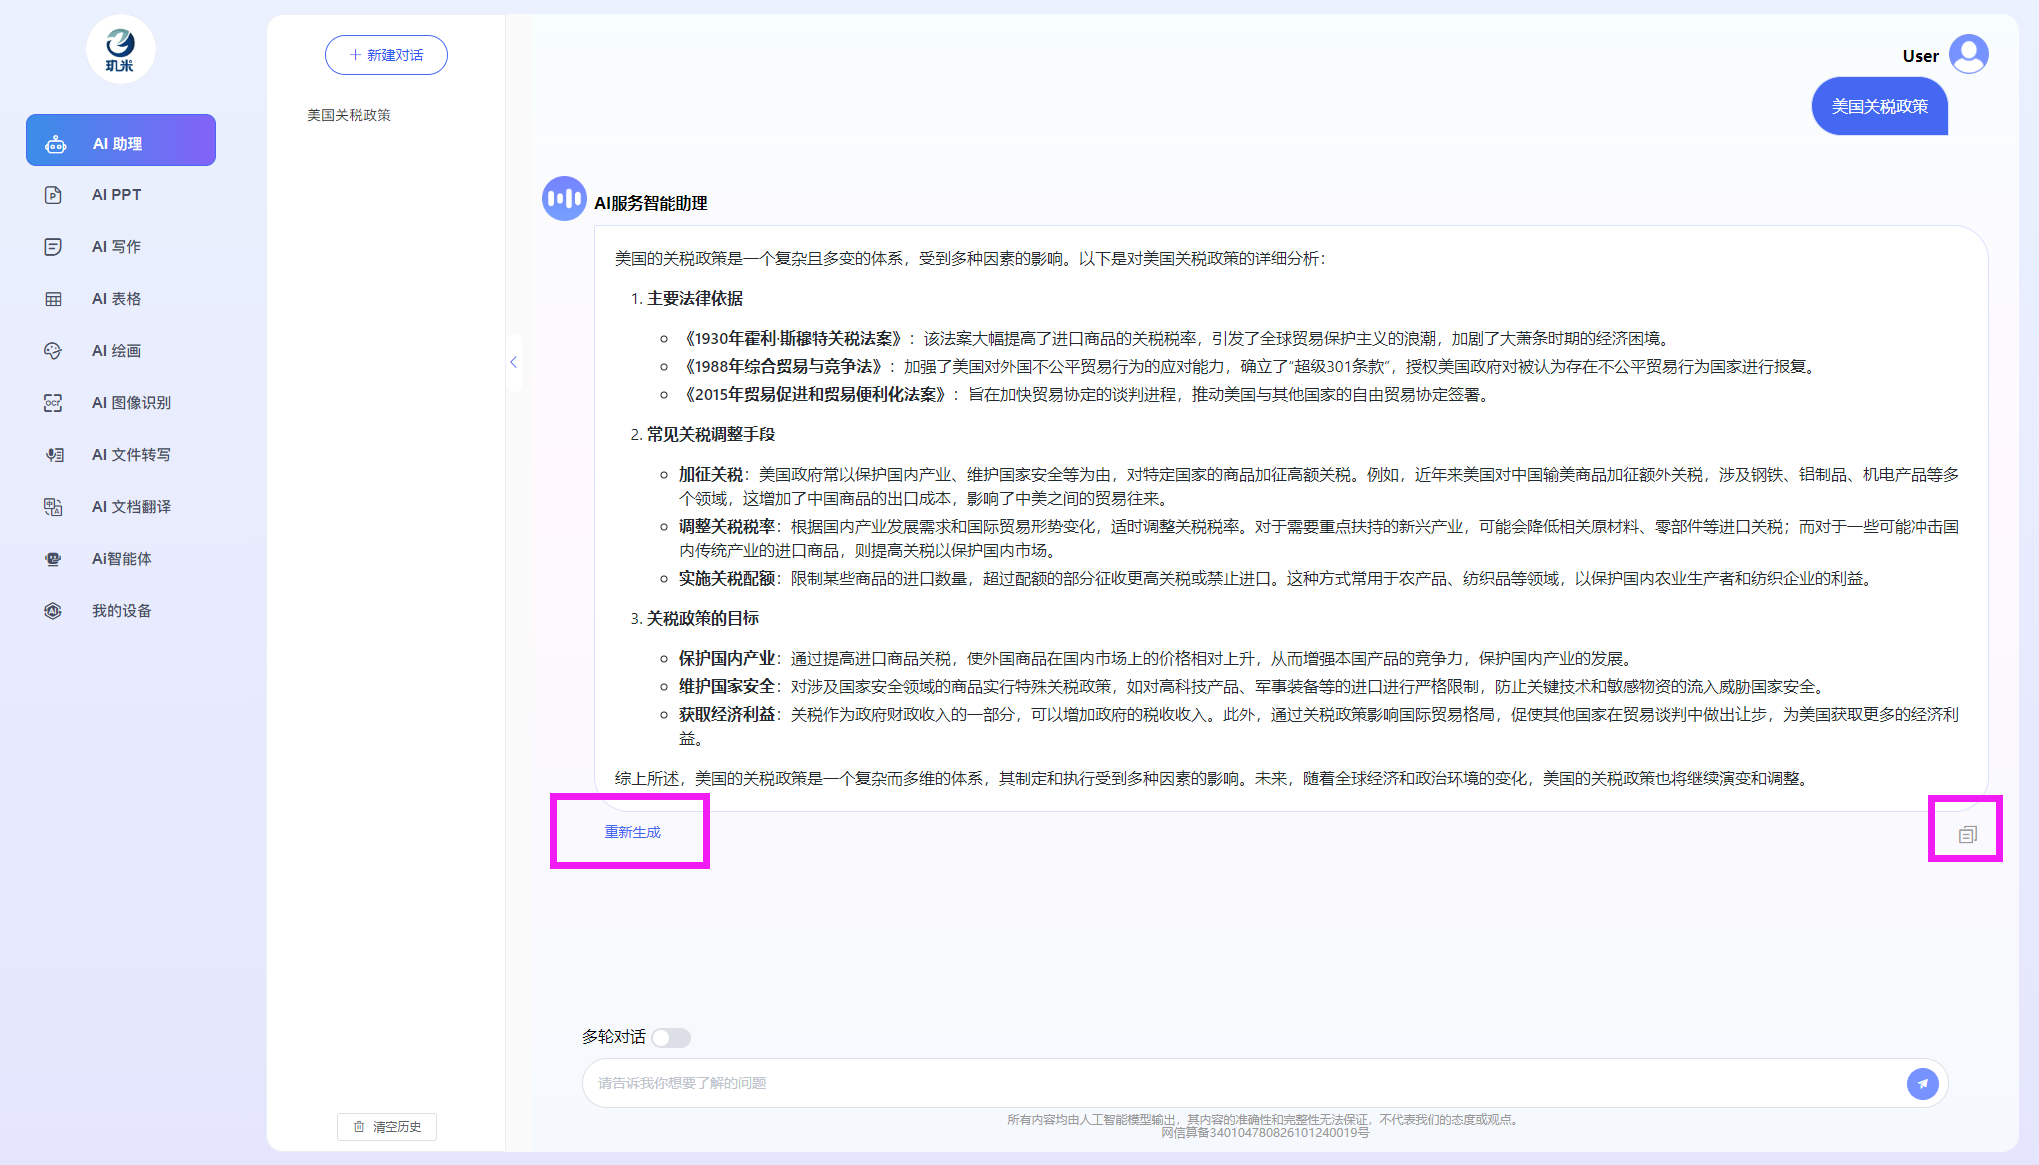
Task: Open 美国关税政策 conversation in history list
Action: [x=349, y=115]
